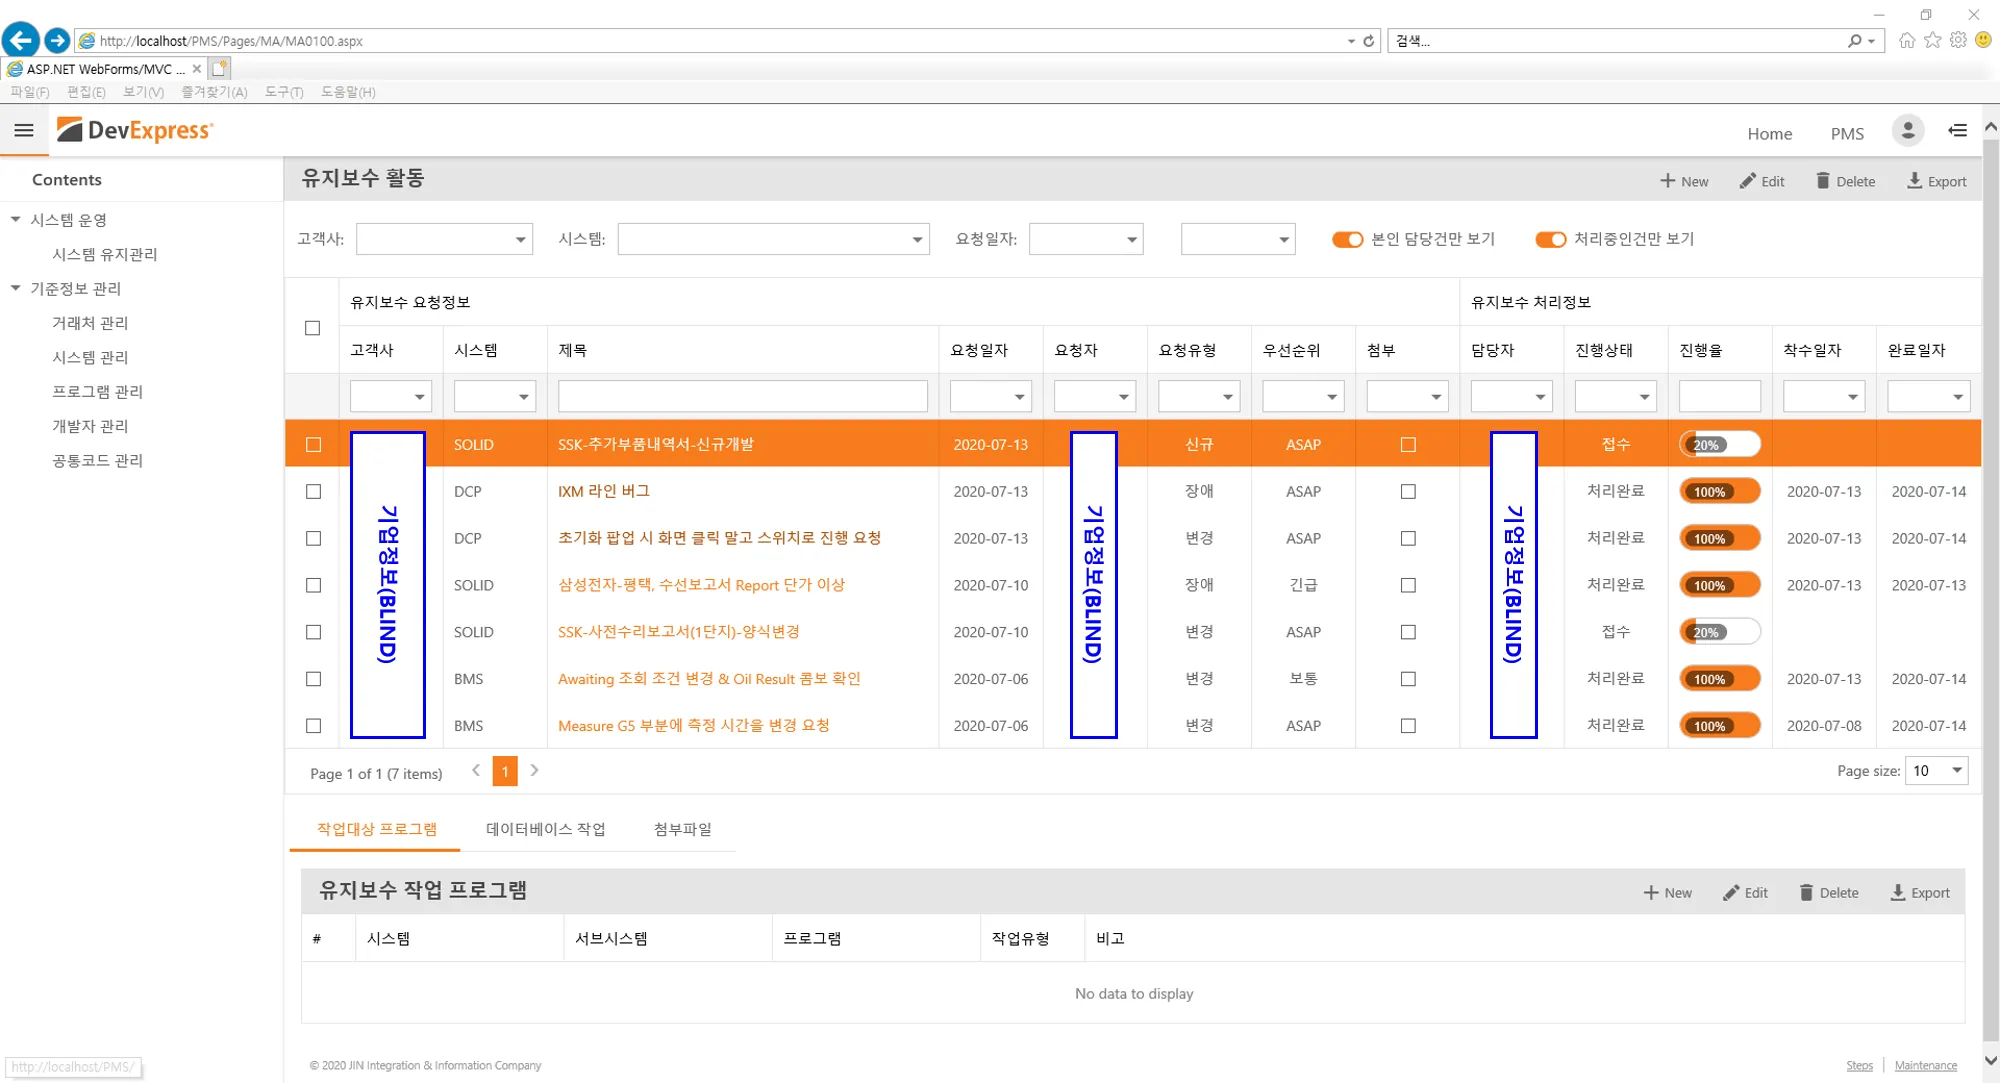Toggle 첨부 checkbox in Measure G5 row
The image size is (2000, 1083).
pyautogui.click(x=1408, y=726)
